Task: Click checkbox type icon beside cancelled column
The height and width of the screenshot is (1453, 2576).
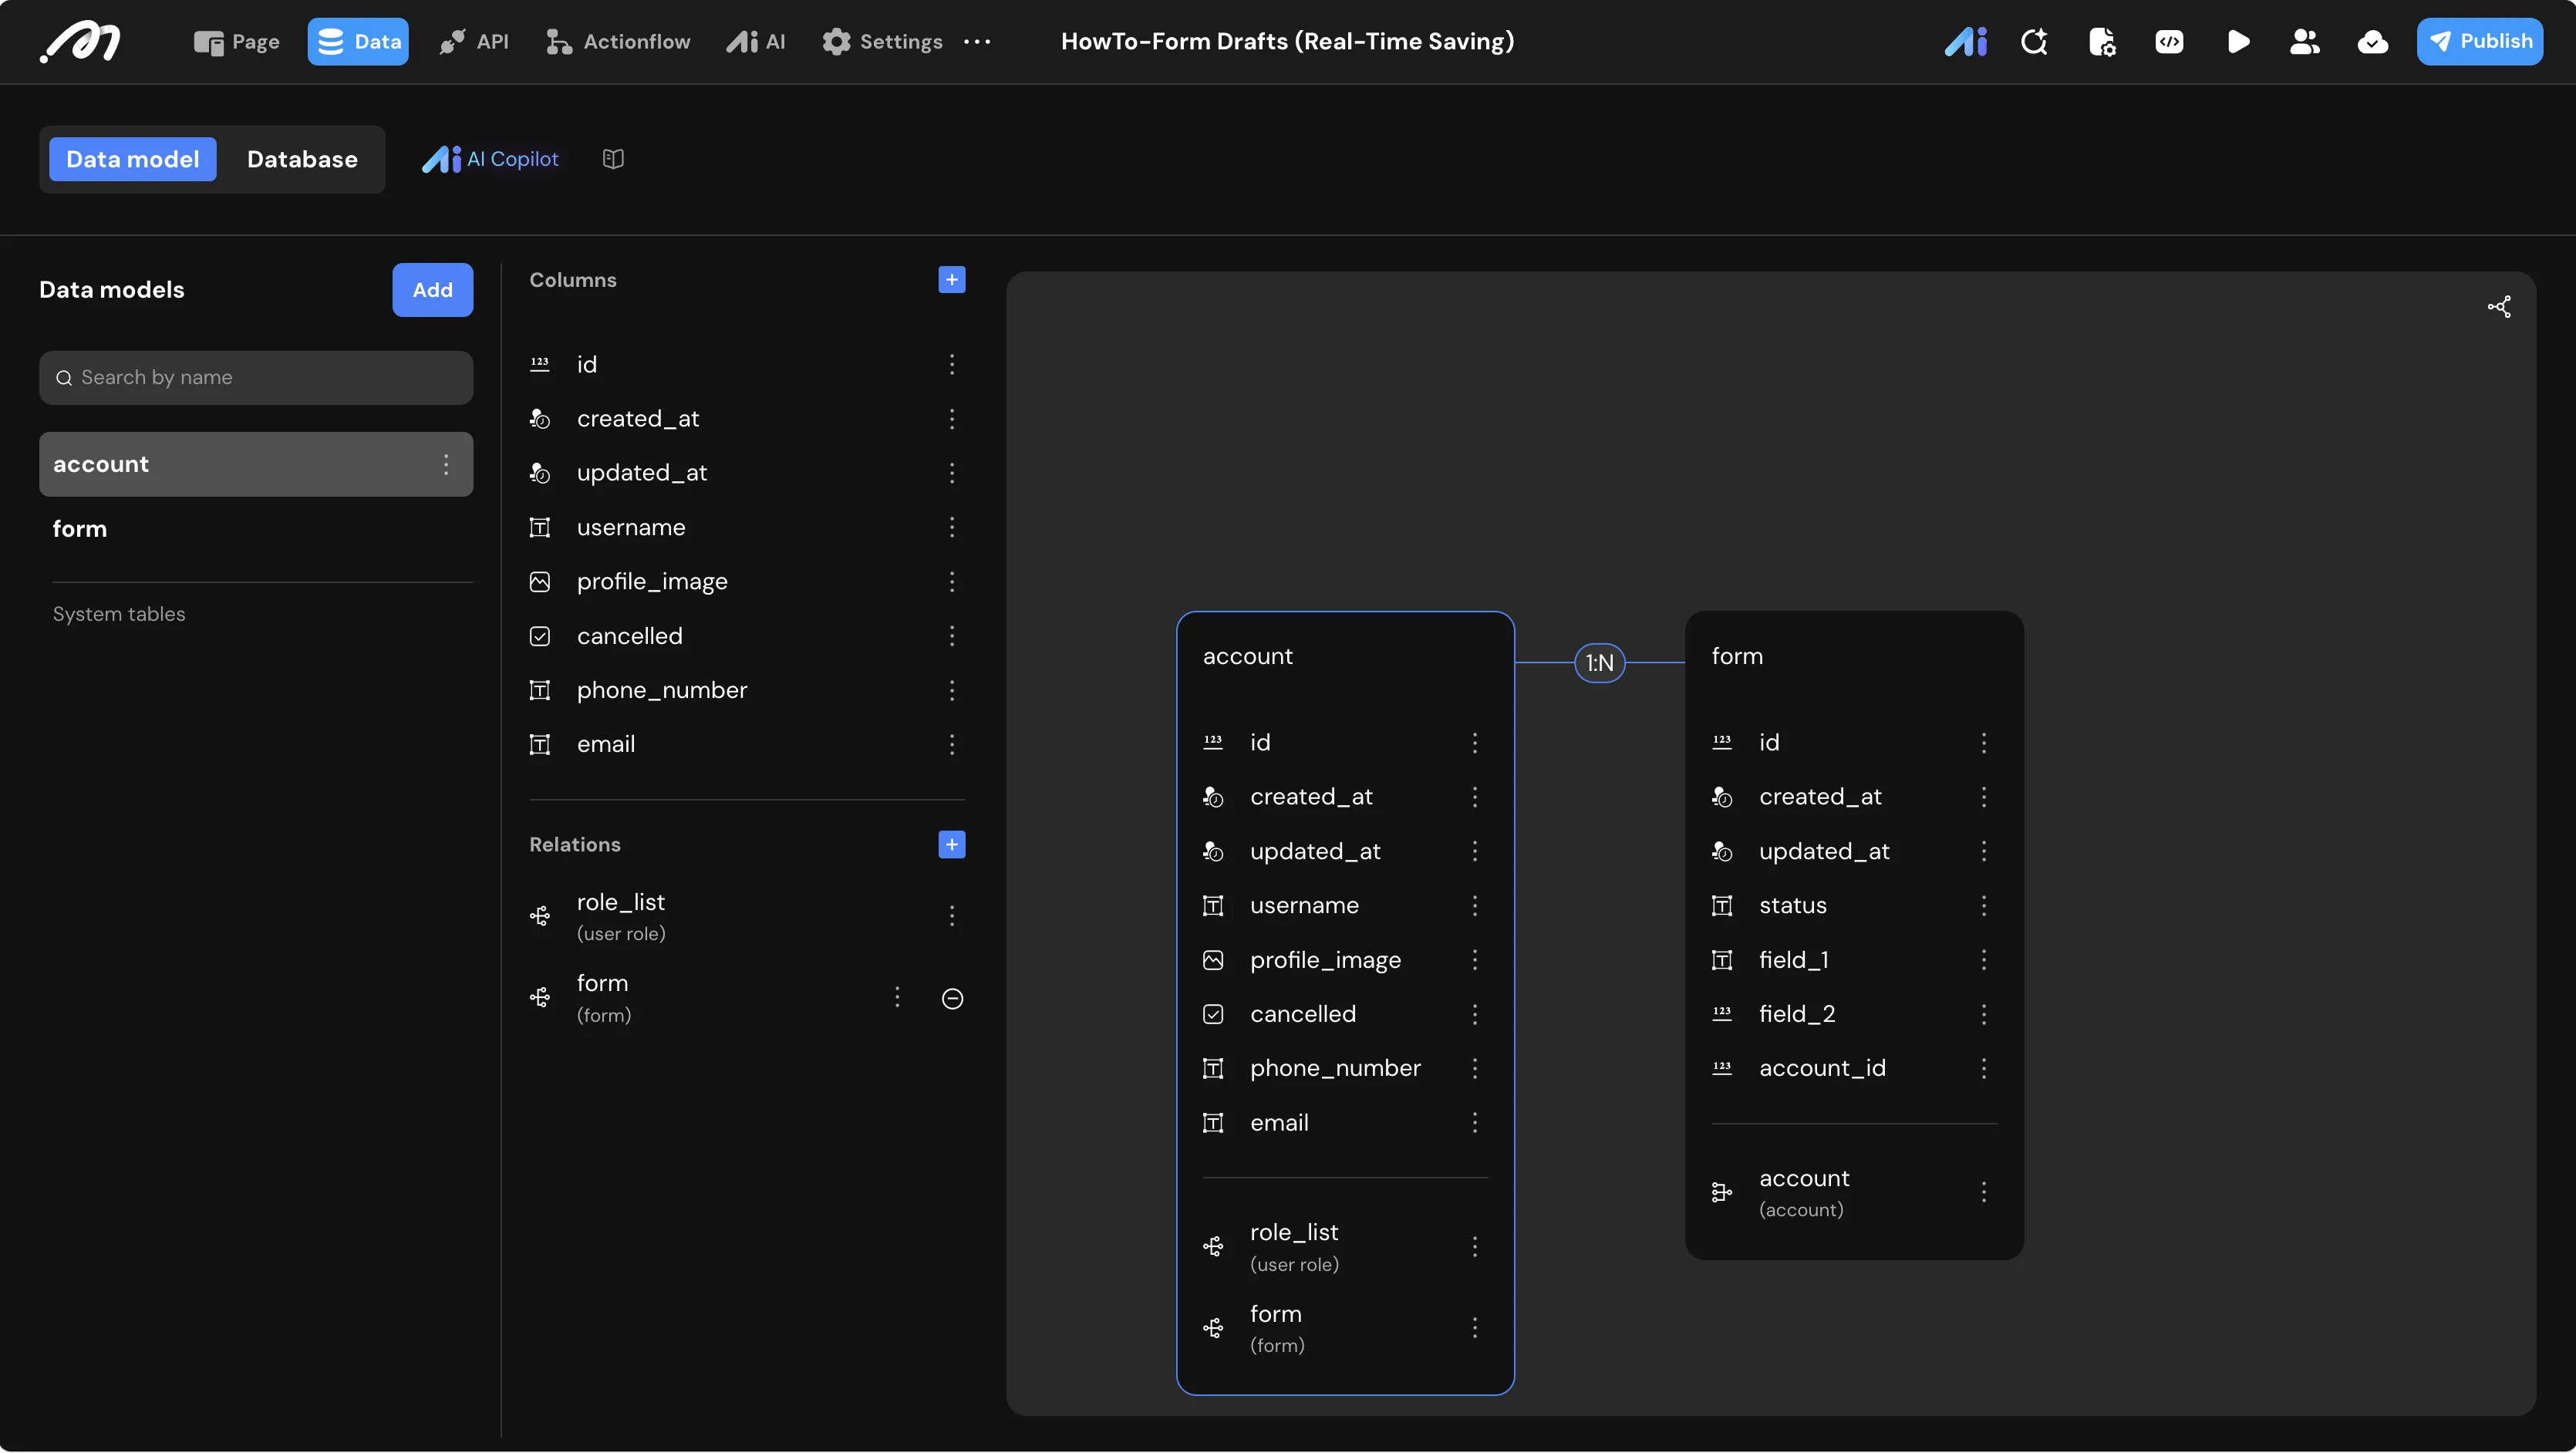Action: point(540,636)
